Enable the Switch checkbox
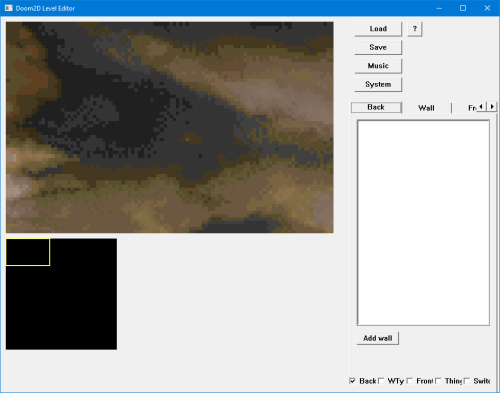 point(467,381)
